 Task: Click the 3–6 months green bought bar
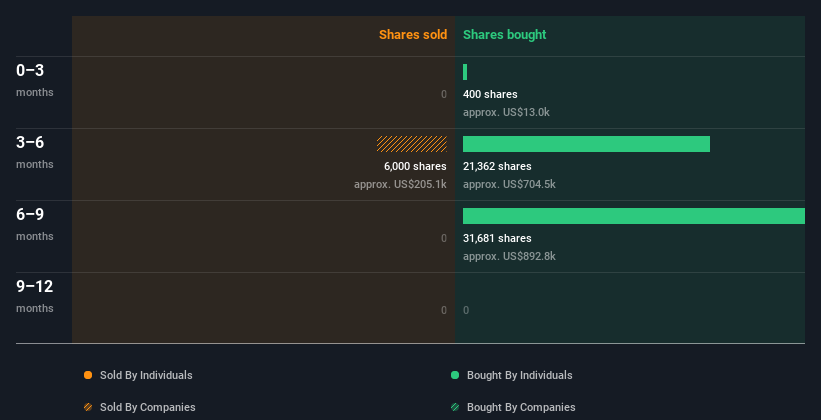coord(586,144)
